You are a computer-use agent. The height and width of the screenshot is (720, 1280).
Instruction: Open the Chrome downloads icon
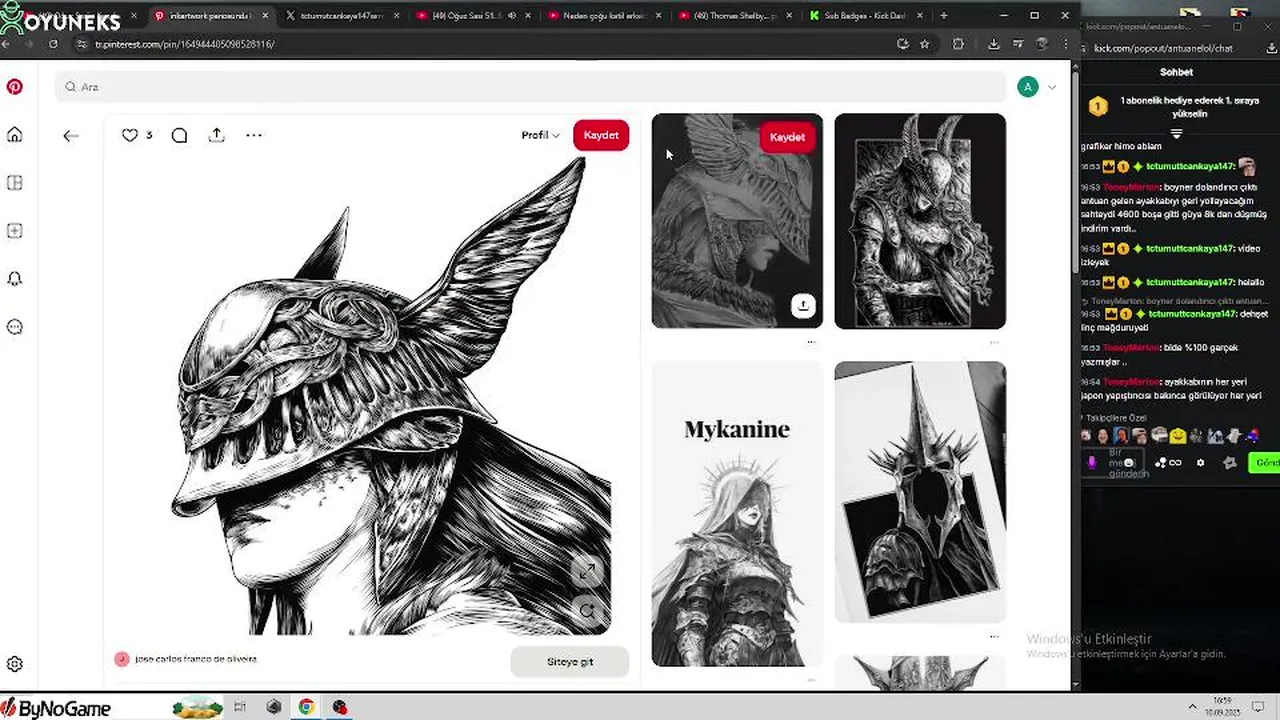coord(993,44)
